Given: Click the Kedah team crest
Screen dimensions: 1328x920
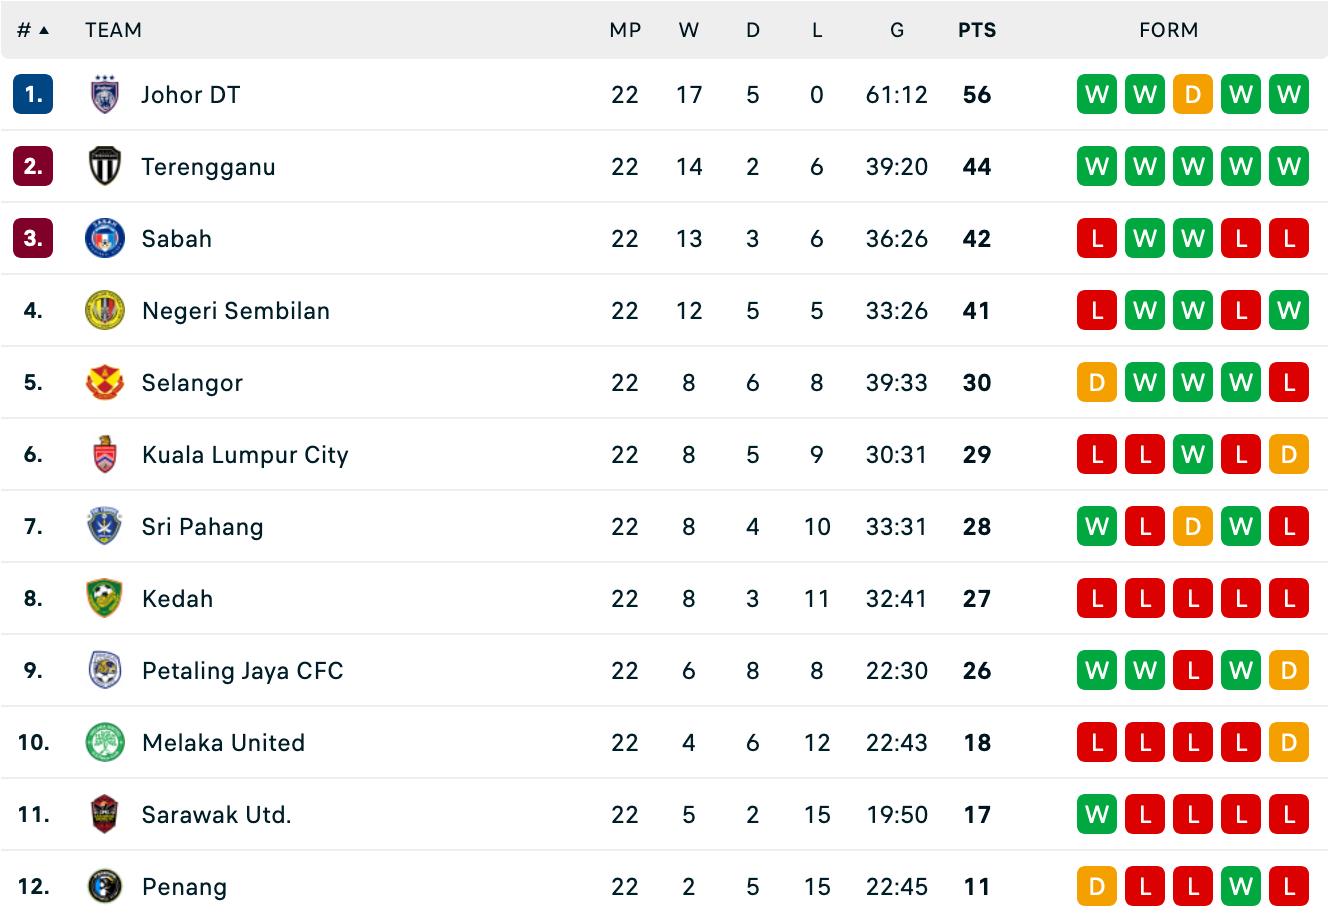Looking at the screenshot, I should (x=104, y=599).
